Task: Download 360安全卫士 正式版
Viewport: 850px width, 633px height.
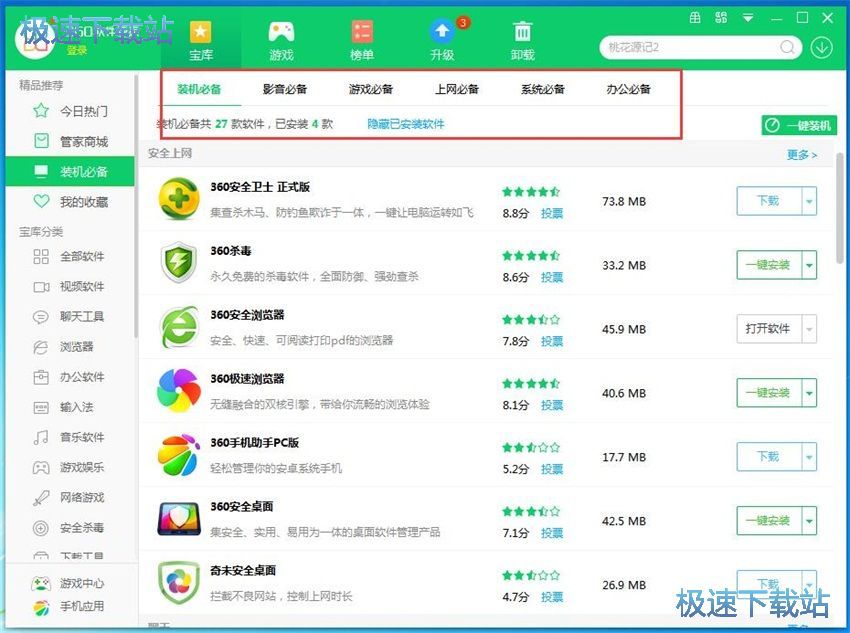Action: click(x=769, y=201)
